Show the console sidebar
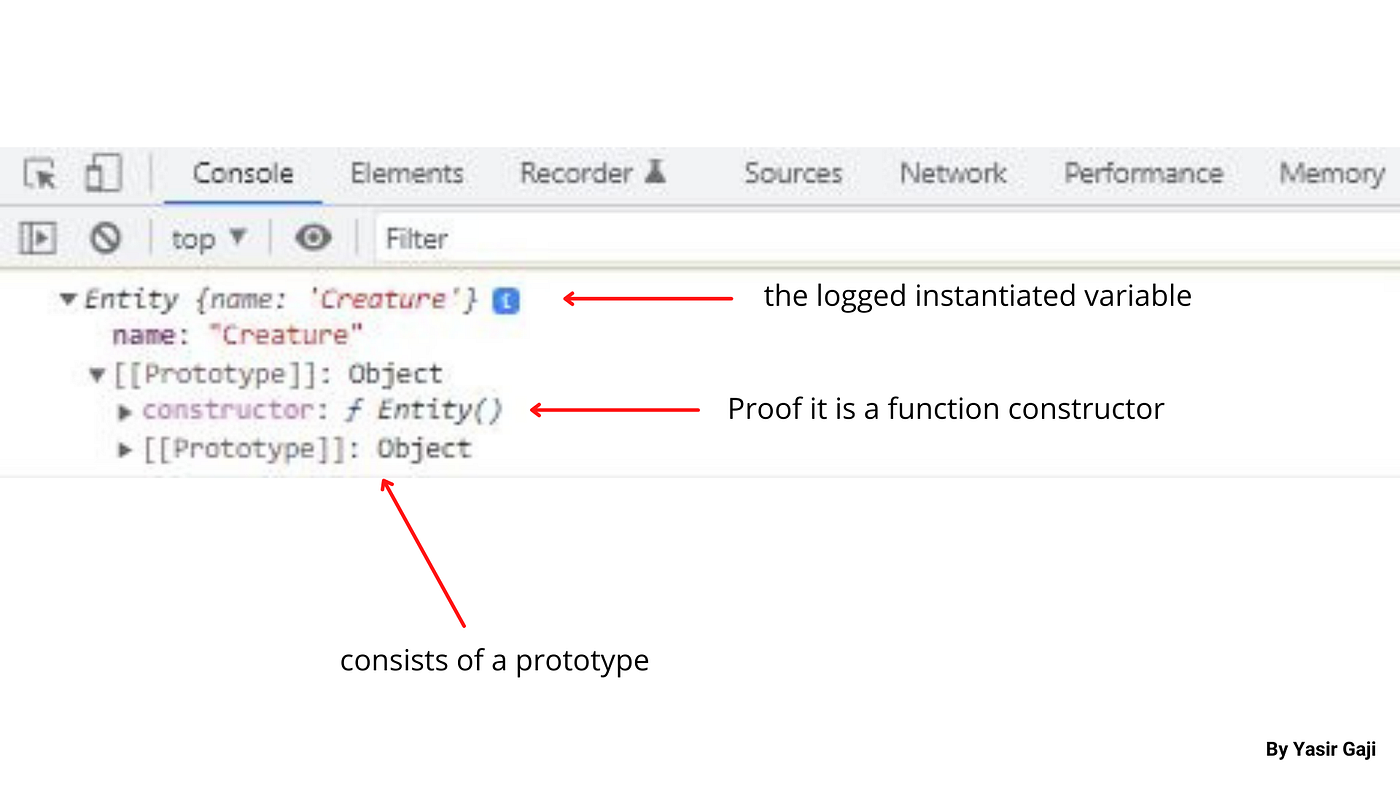The width and height of the screenshot is (1400, 788). [37, 238]
